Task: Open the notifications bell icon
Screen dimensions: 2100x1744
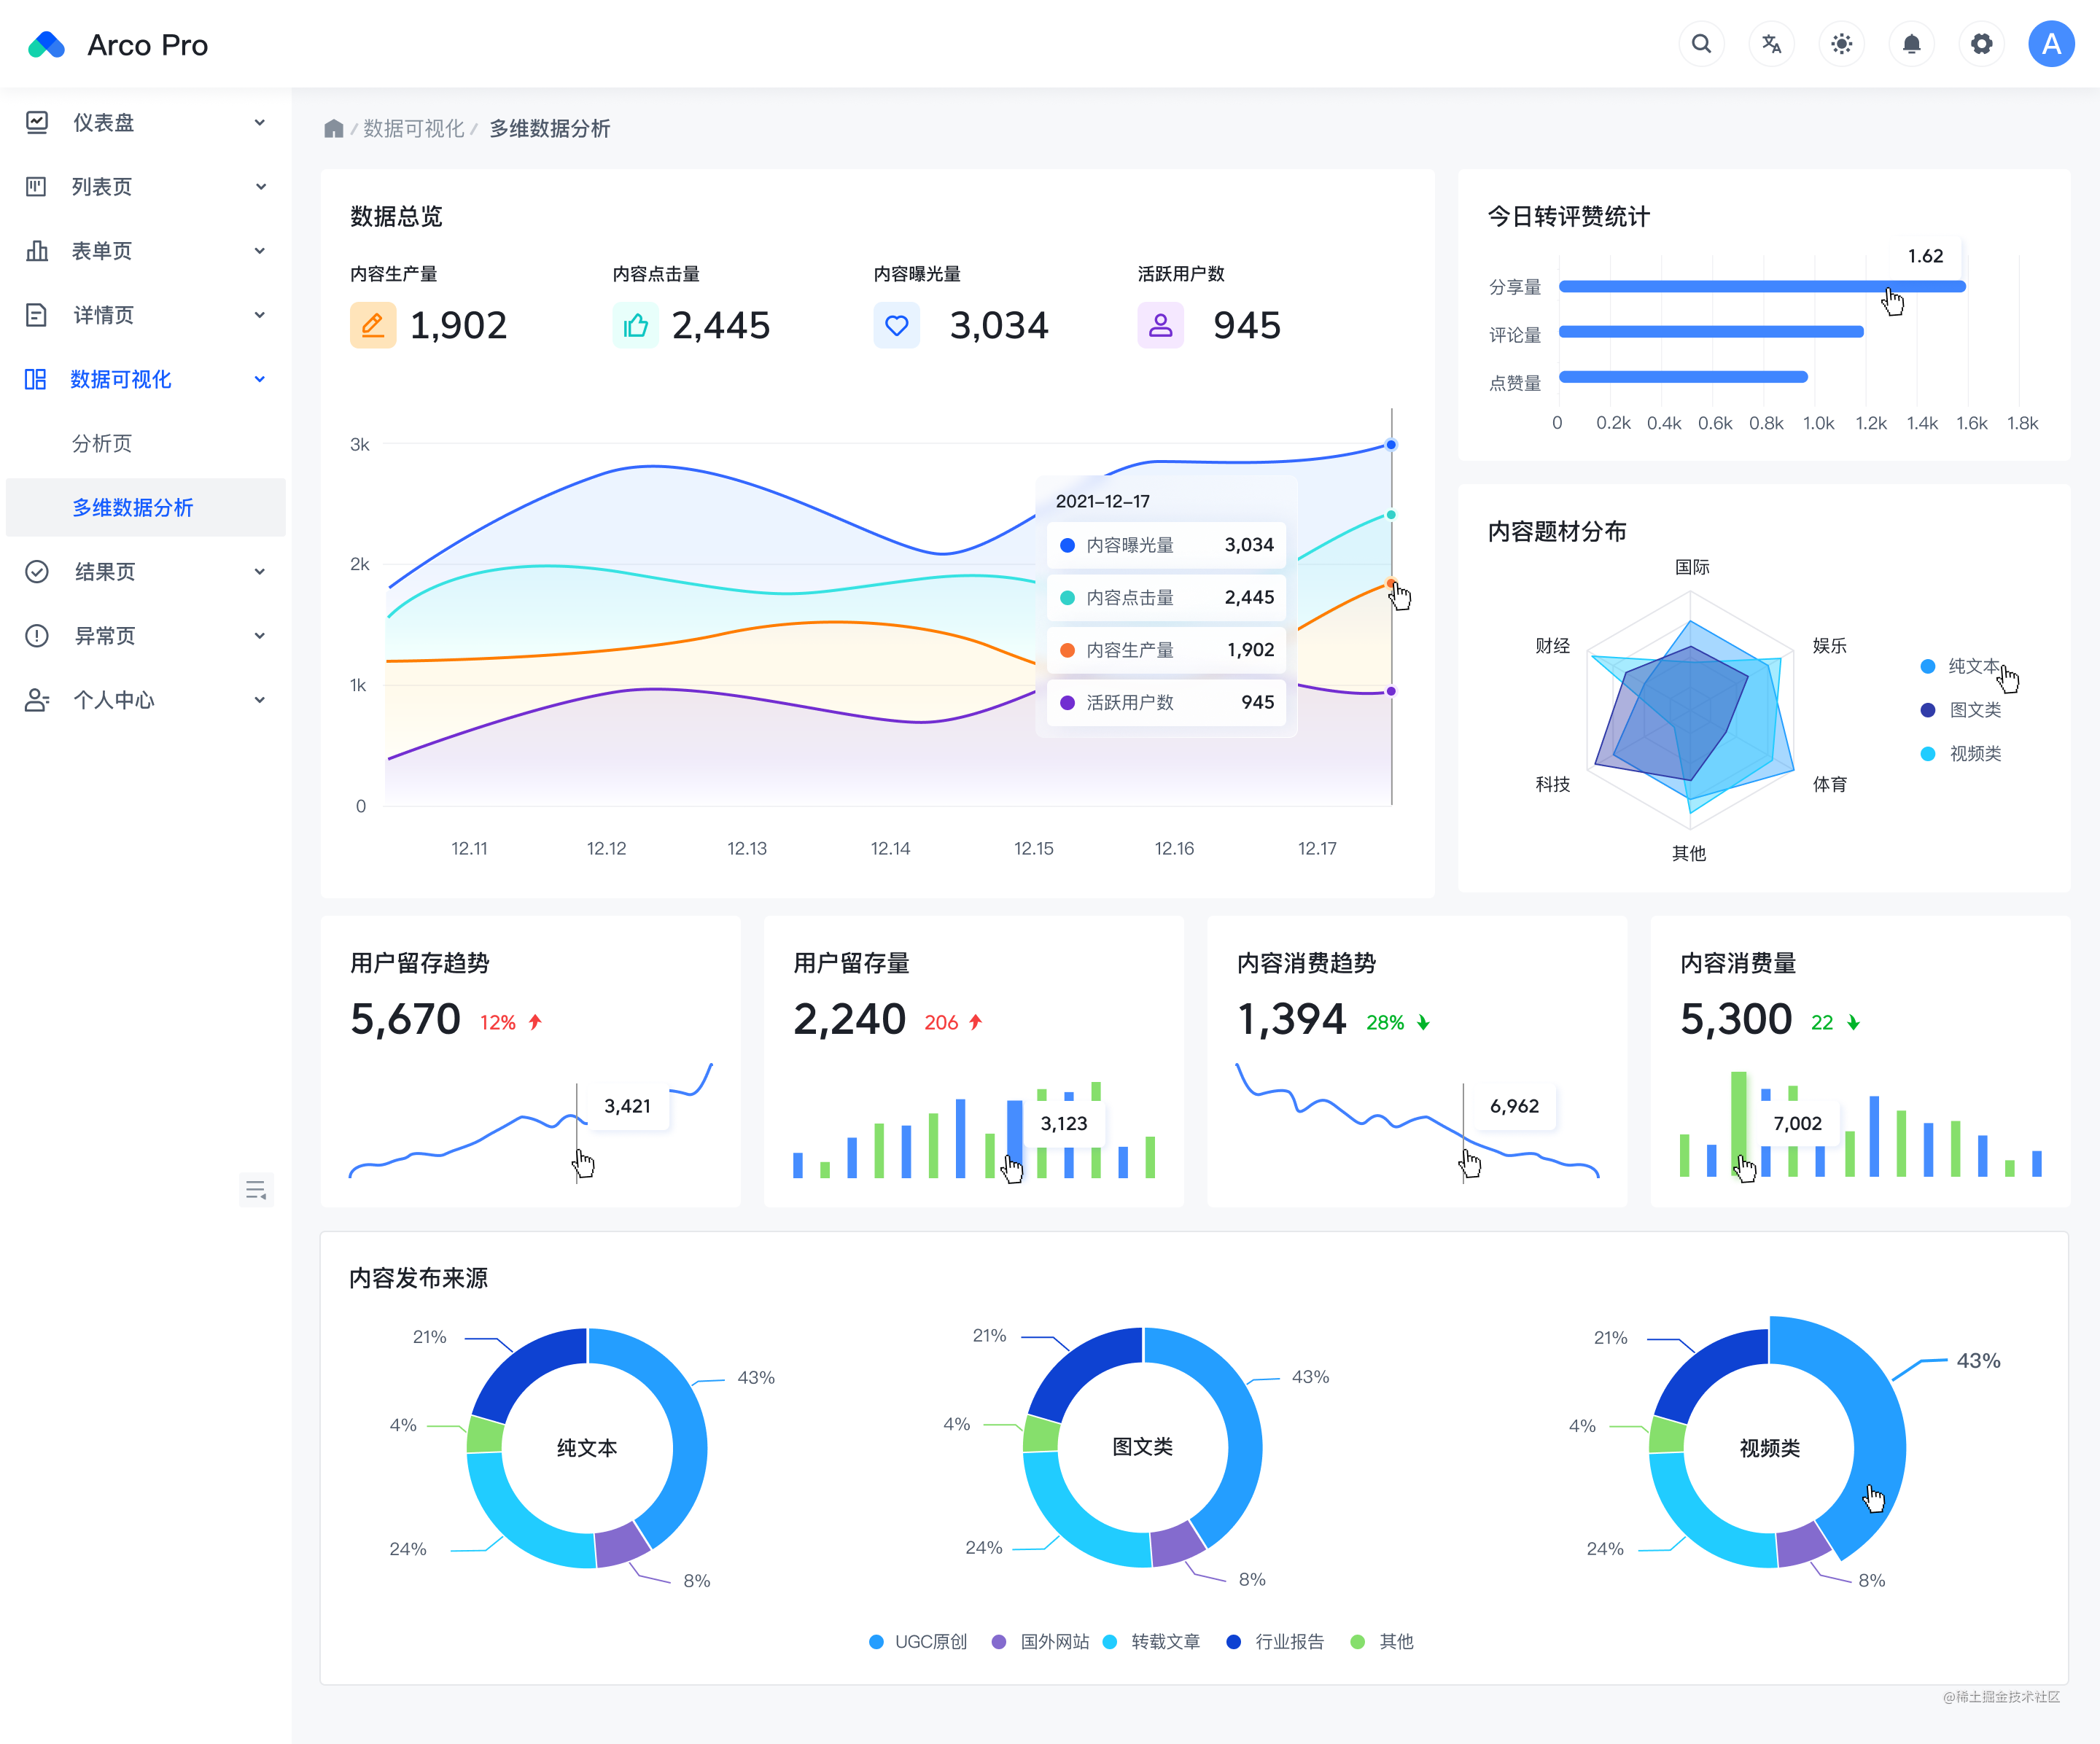Action: (1911, 44)
